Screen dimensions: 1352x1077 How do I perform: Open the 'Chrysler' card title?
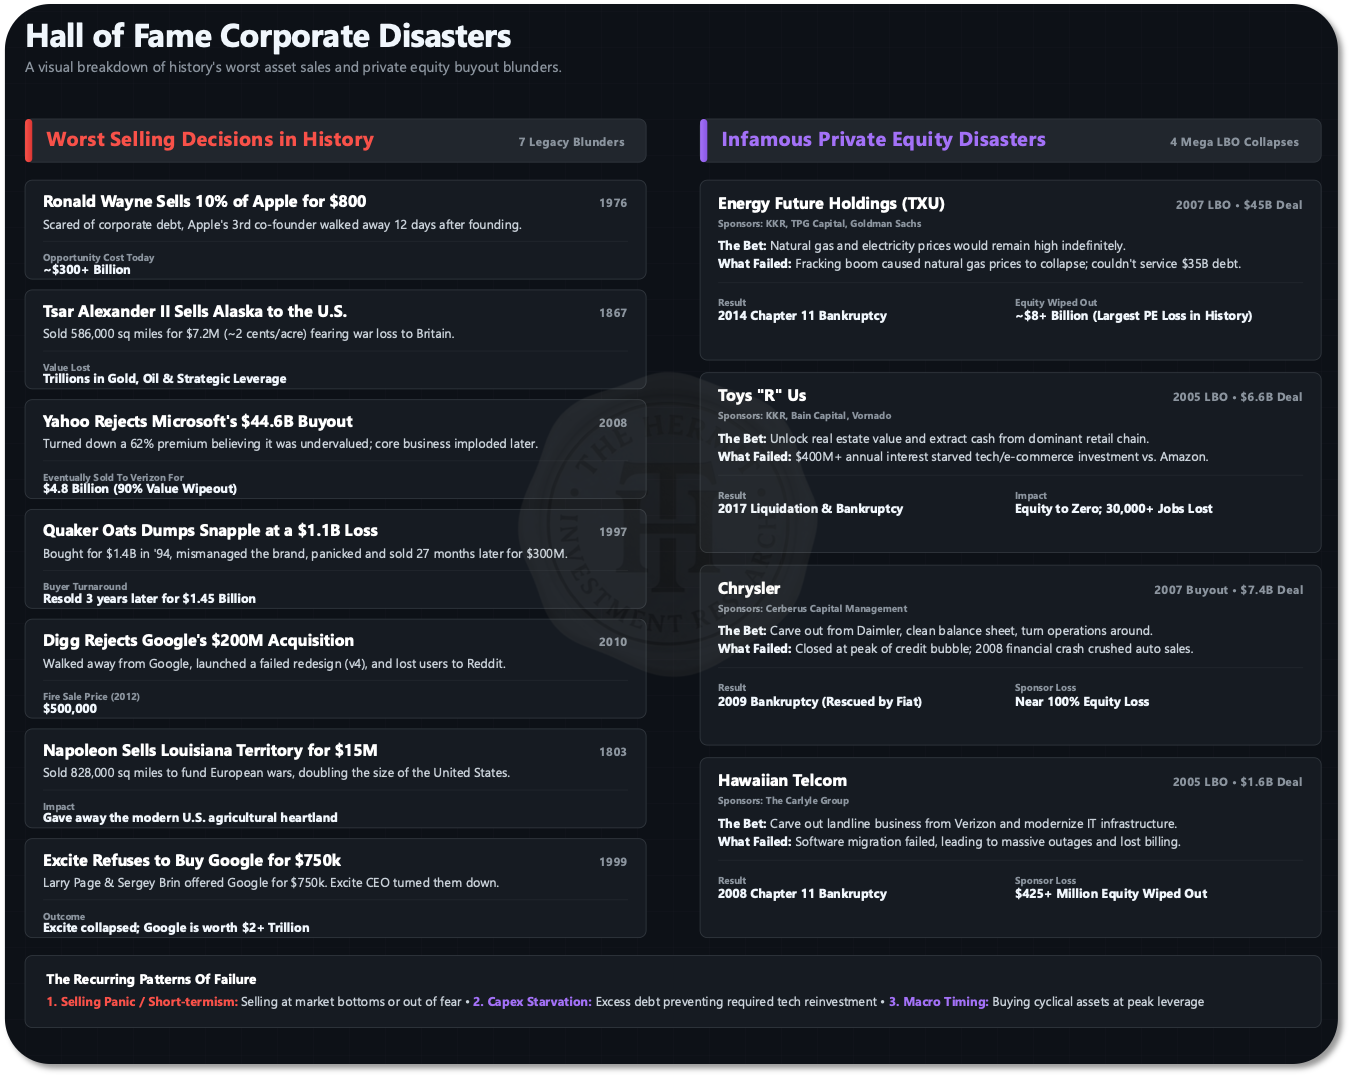click(749, 588)
